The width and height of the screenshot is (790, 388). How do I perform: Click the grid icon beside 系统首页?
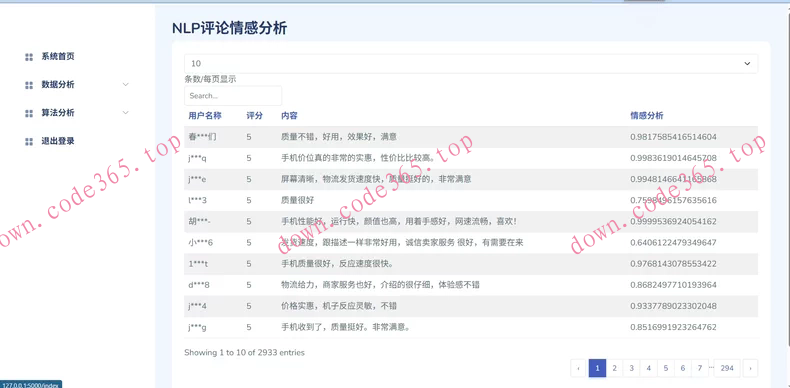[x=29, y=57]
